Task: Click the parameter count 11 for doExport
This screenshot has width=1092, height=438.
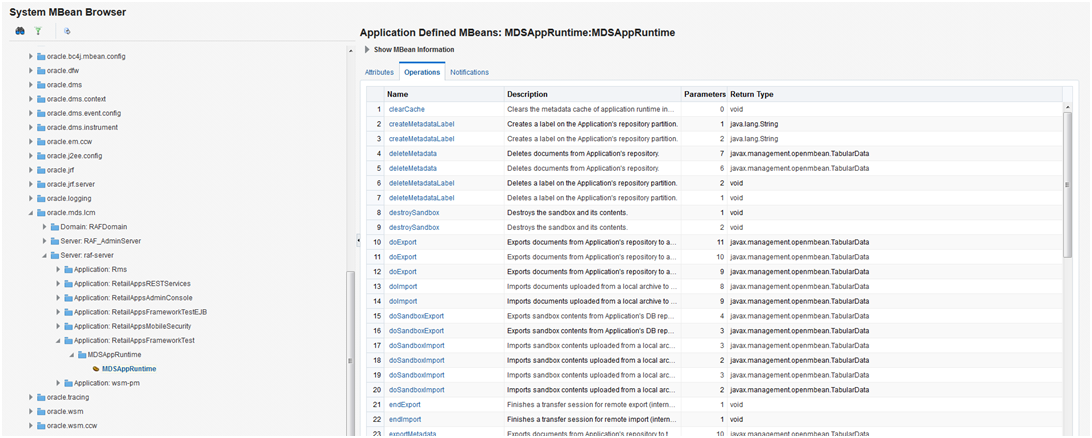Action: (721, 242)
